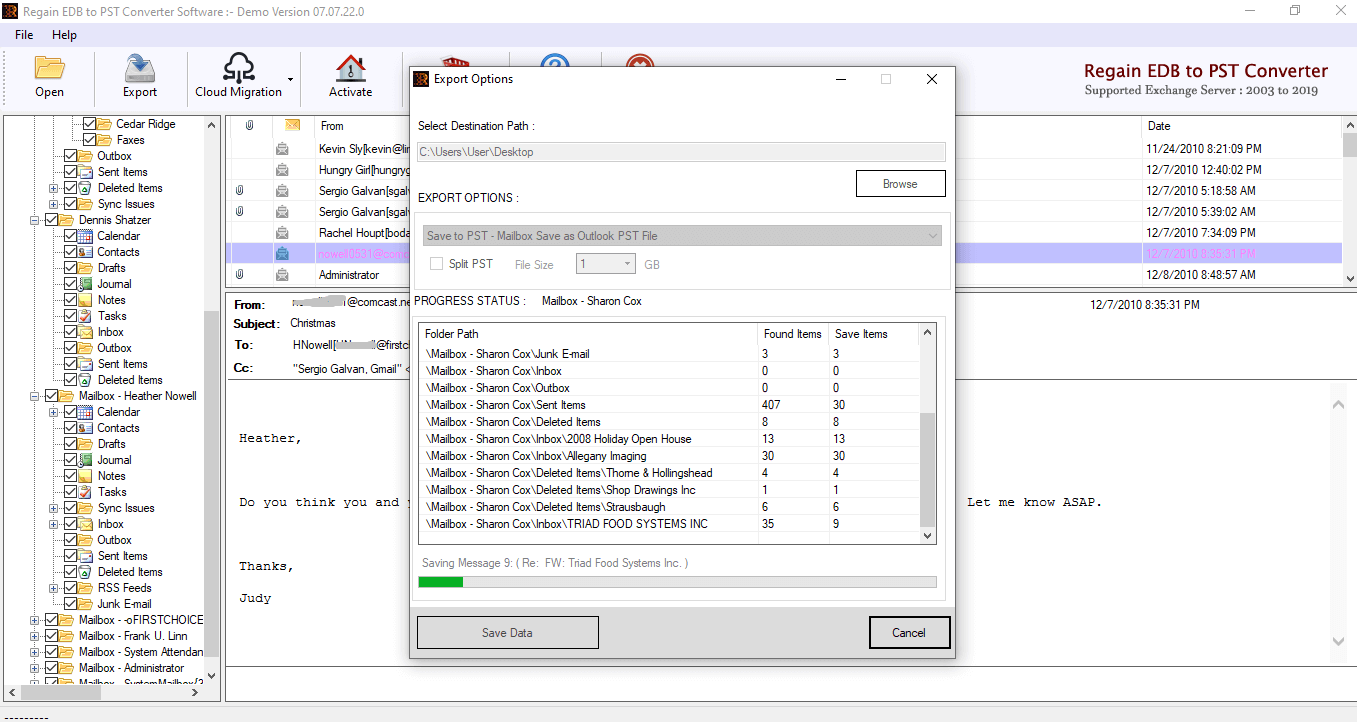
Task: Click the mail icon for the Hungry Girl row
Action: click(x=282, y=170)
